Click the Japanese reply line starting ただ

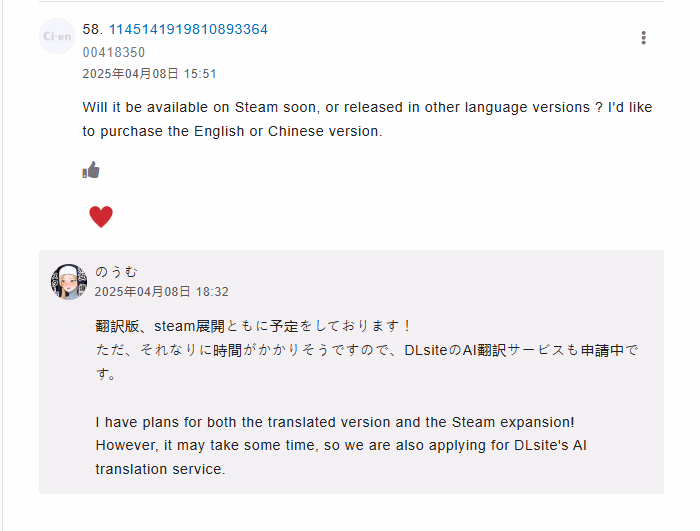pyautogui.click(x=366, y=349)
